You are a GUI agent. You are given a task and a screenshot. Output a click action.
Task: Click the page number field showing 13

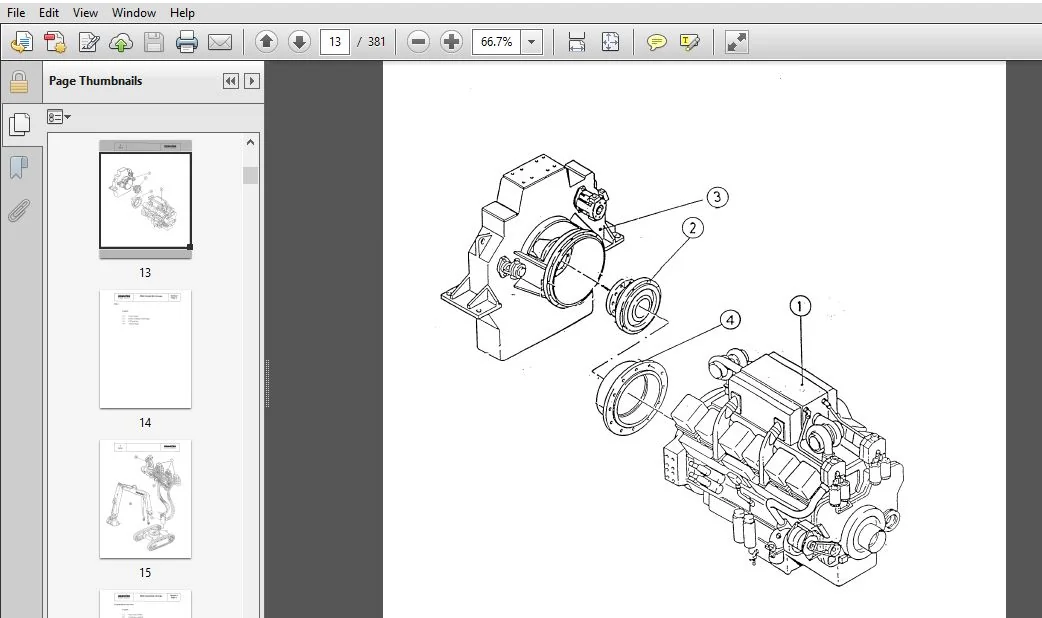click(335, 42)
